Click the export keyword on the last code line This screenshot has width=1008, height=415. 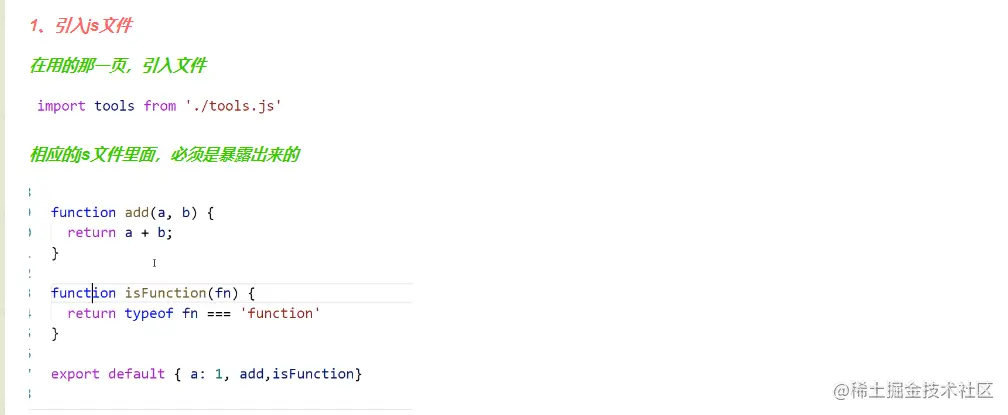click(x=75, y=373)
